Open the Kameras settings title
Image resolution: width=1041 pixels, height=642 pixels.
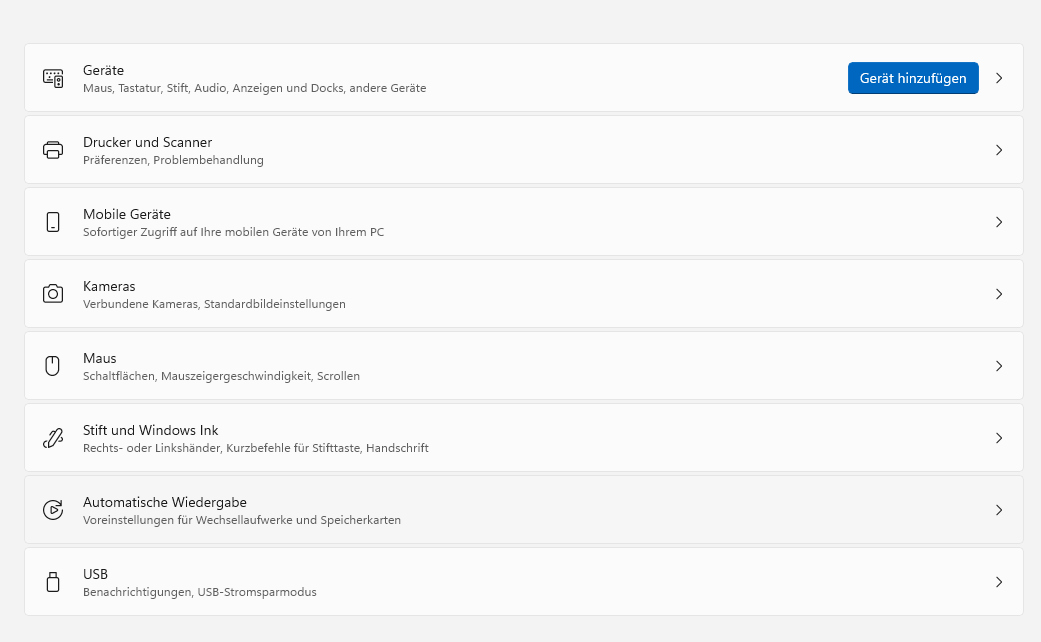(109, 286)
